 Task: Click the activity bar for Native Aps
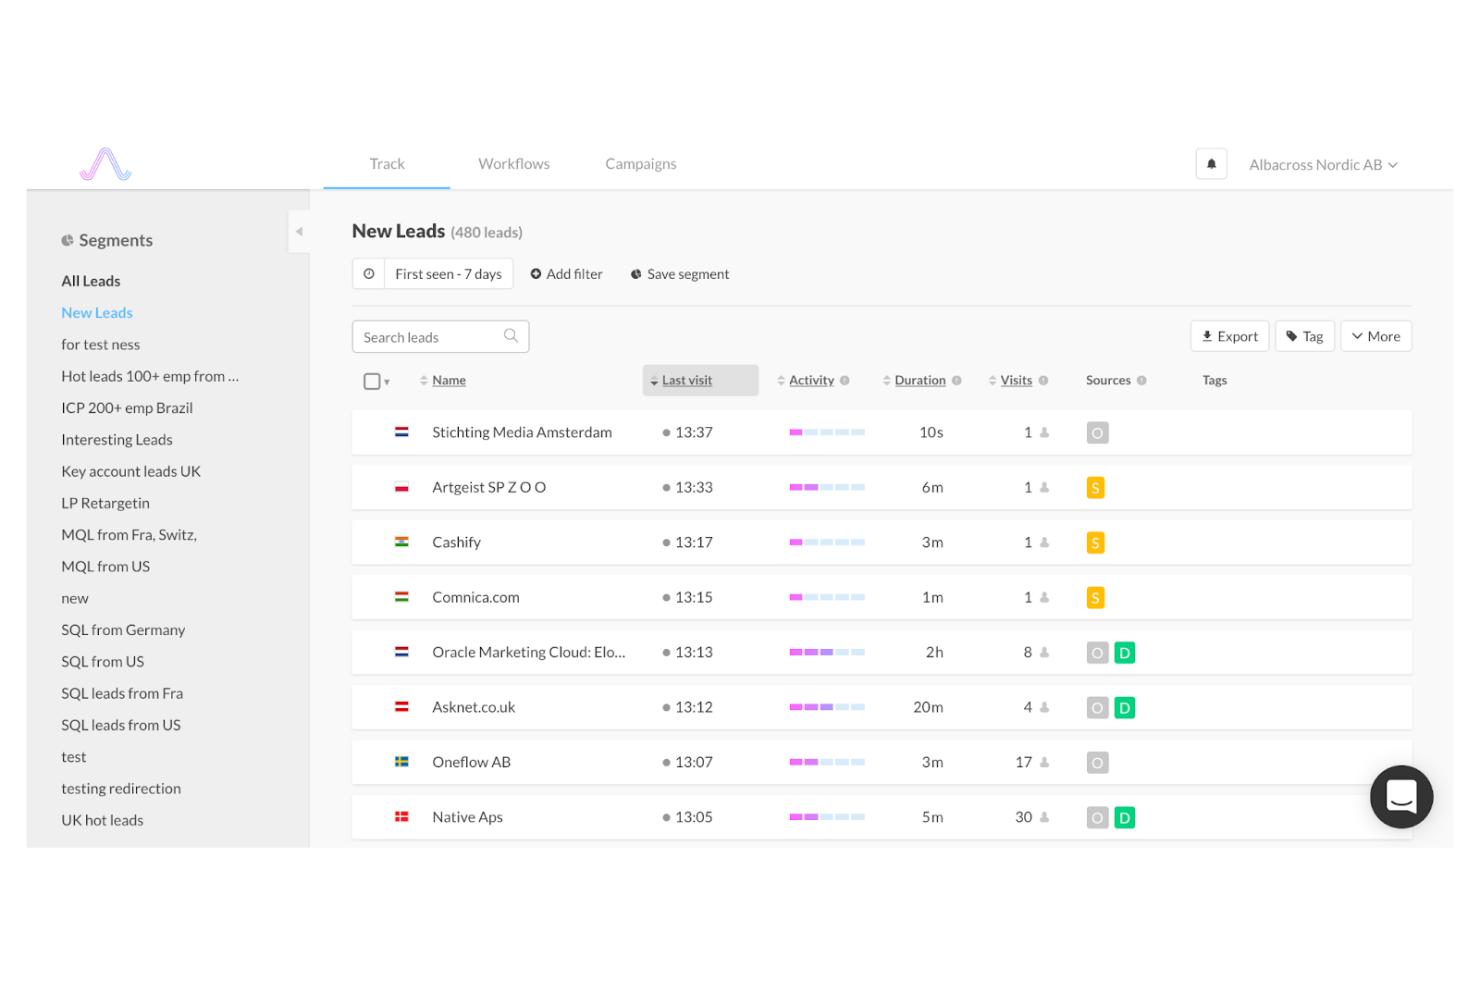click(827, 817)
